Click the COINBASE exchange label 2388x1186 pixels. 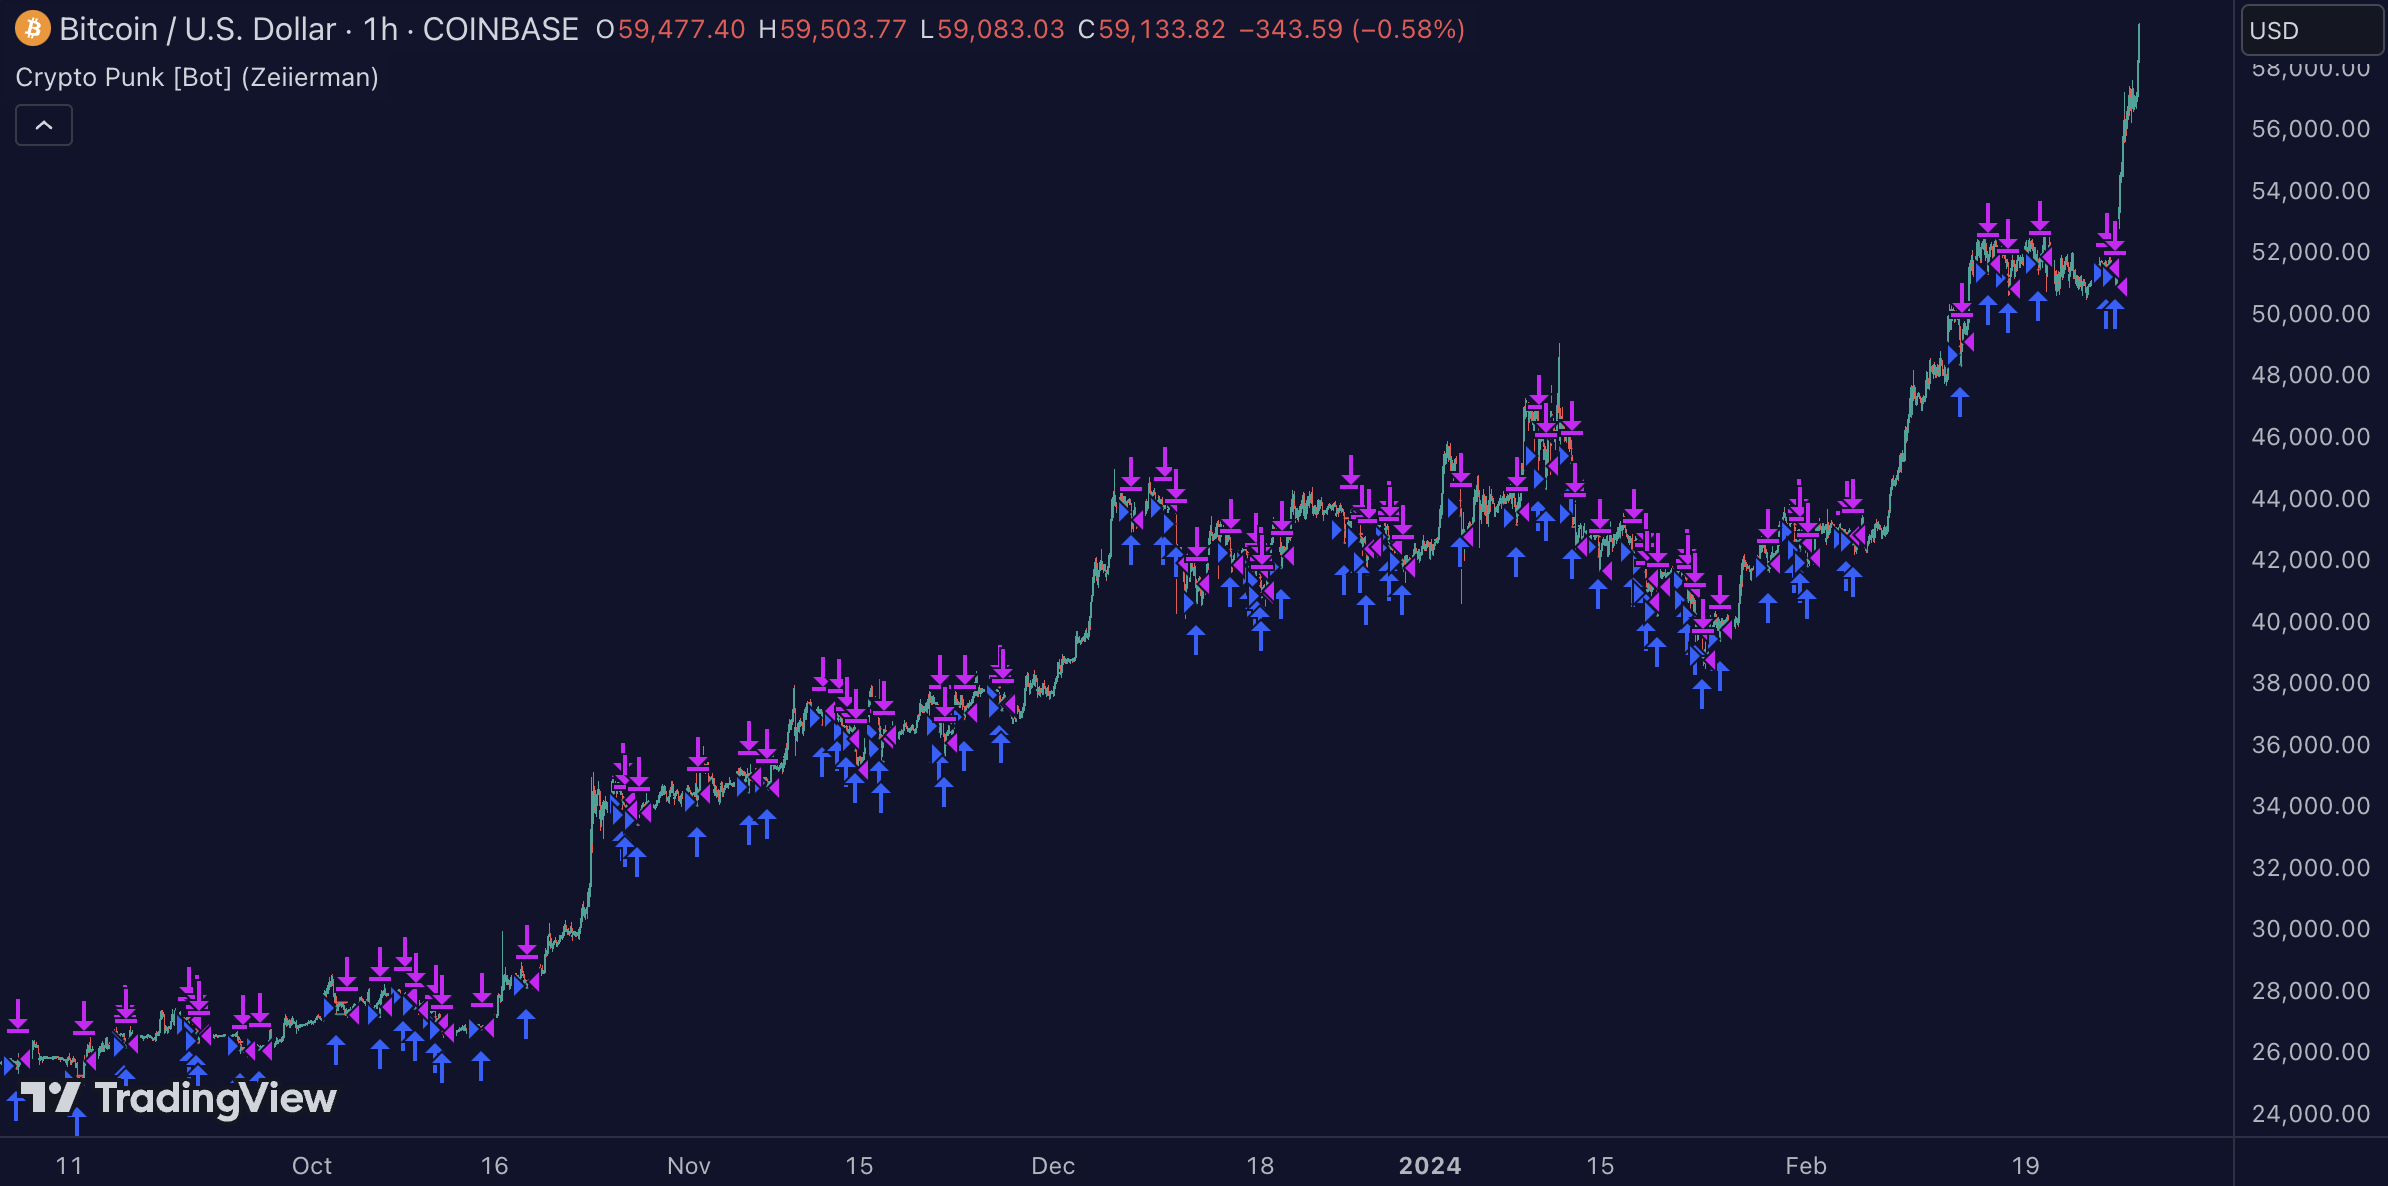tap(500, 29)
